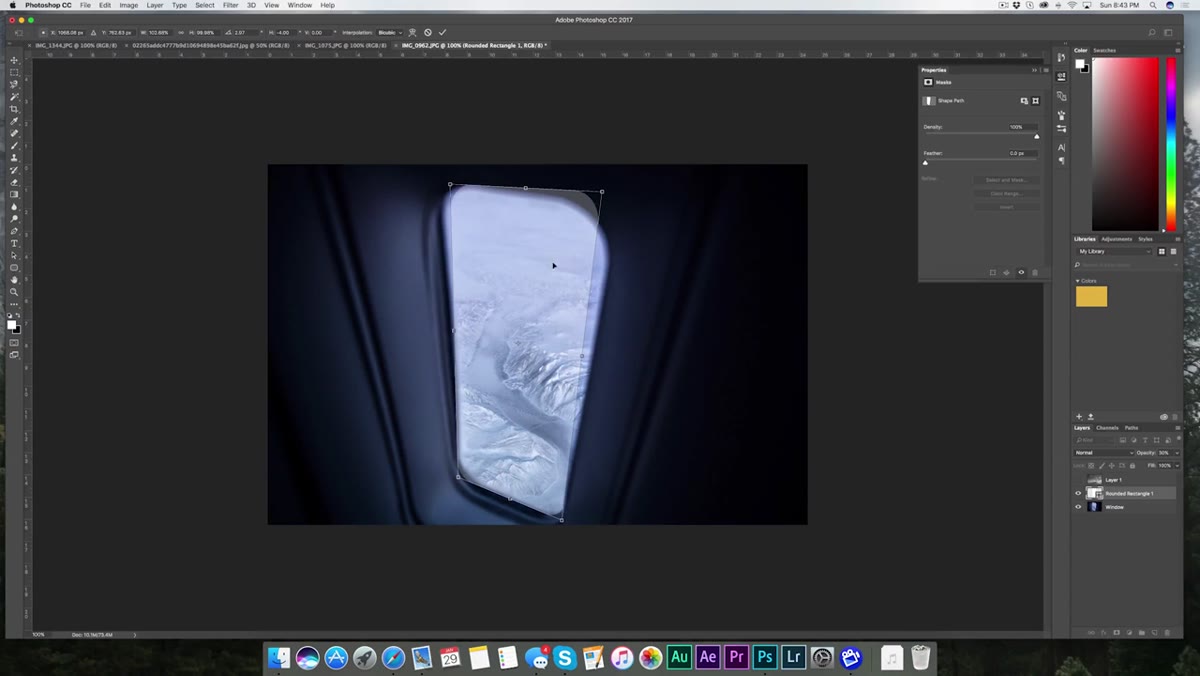Toggle link to maintain aspect ratio
Image resolution: width=1200 pixels, height=676 pixels.
point(181,32)
